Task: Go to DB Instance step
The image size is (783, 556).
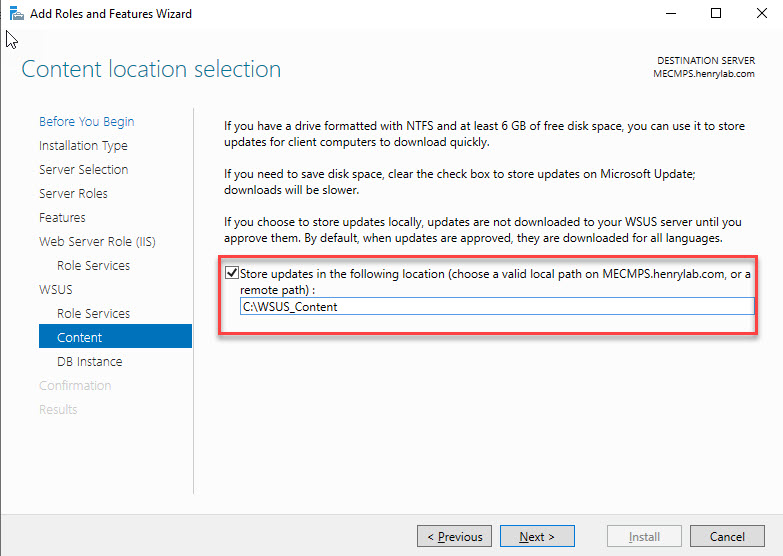Action: coord(90,362)
